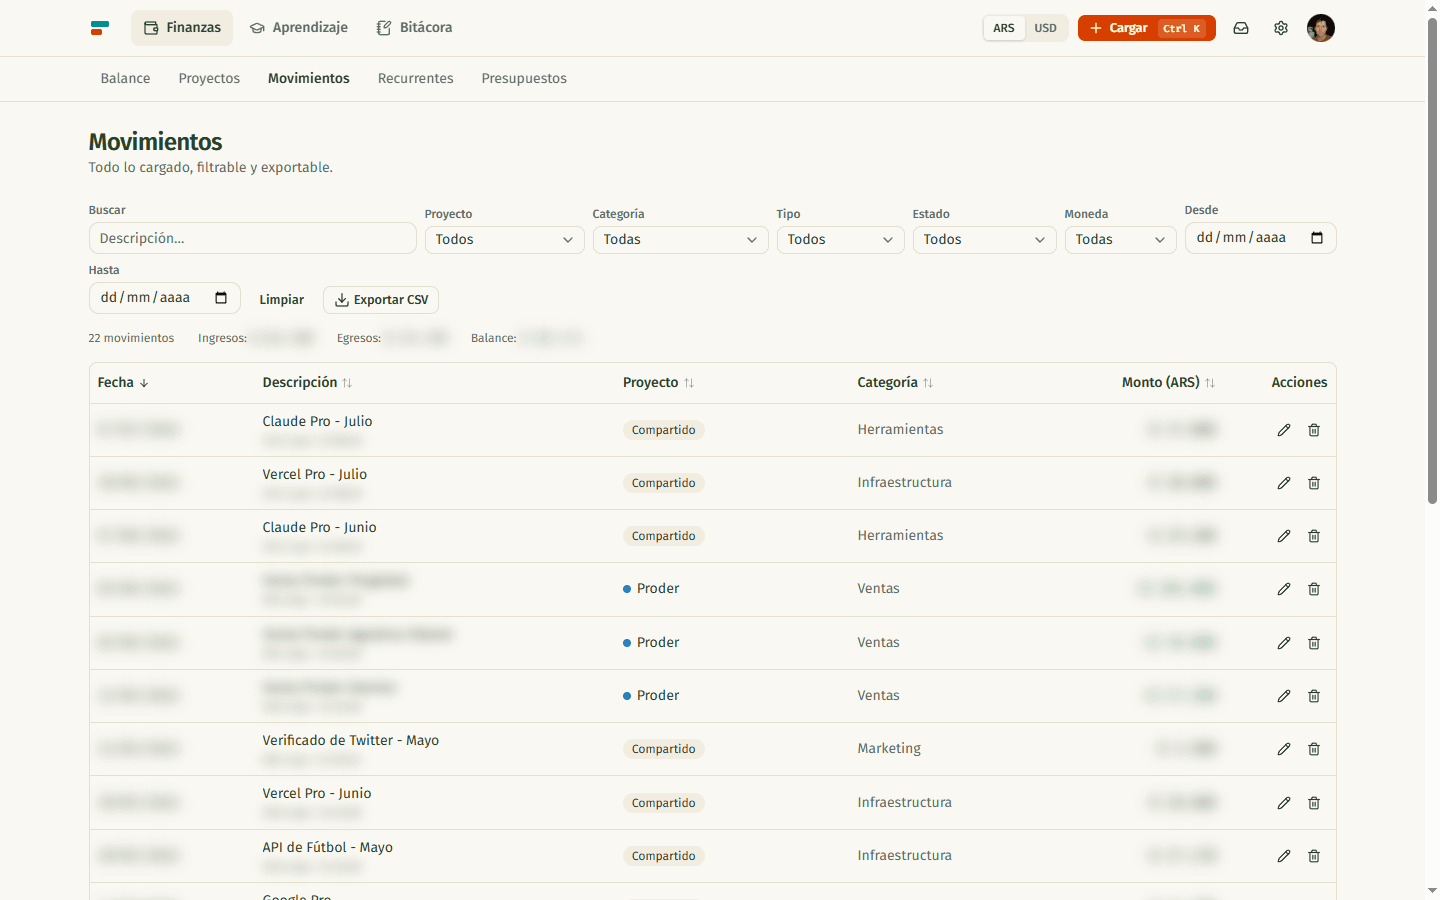Sort table by Proyecto column

click(658, 383)
